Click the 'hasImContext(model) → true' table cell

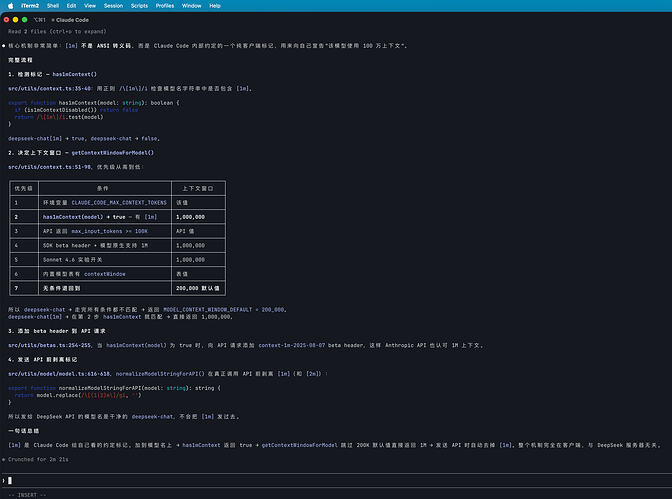(105, 217)
